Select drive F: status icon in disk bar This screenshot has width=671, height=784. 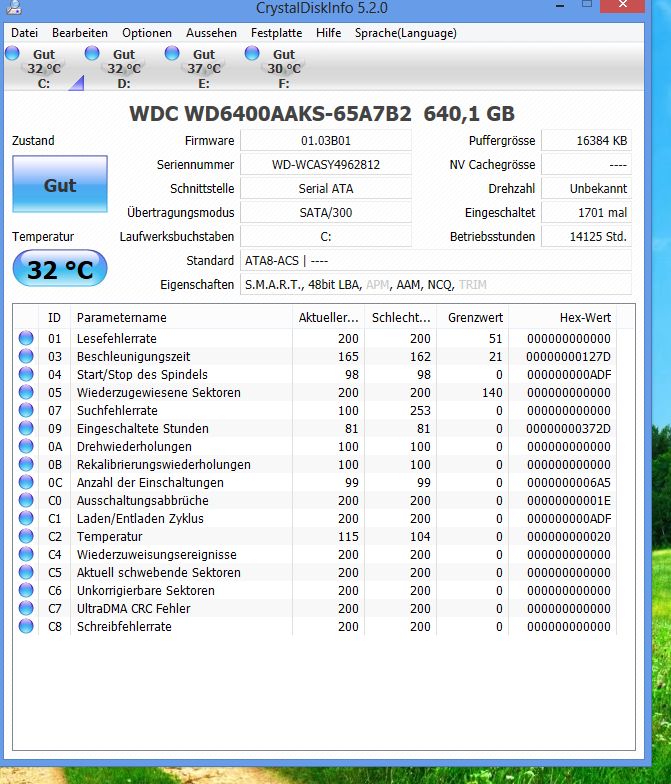click(252, 53)
